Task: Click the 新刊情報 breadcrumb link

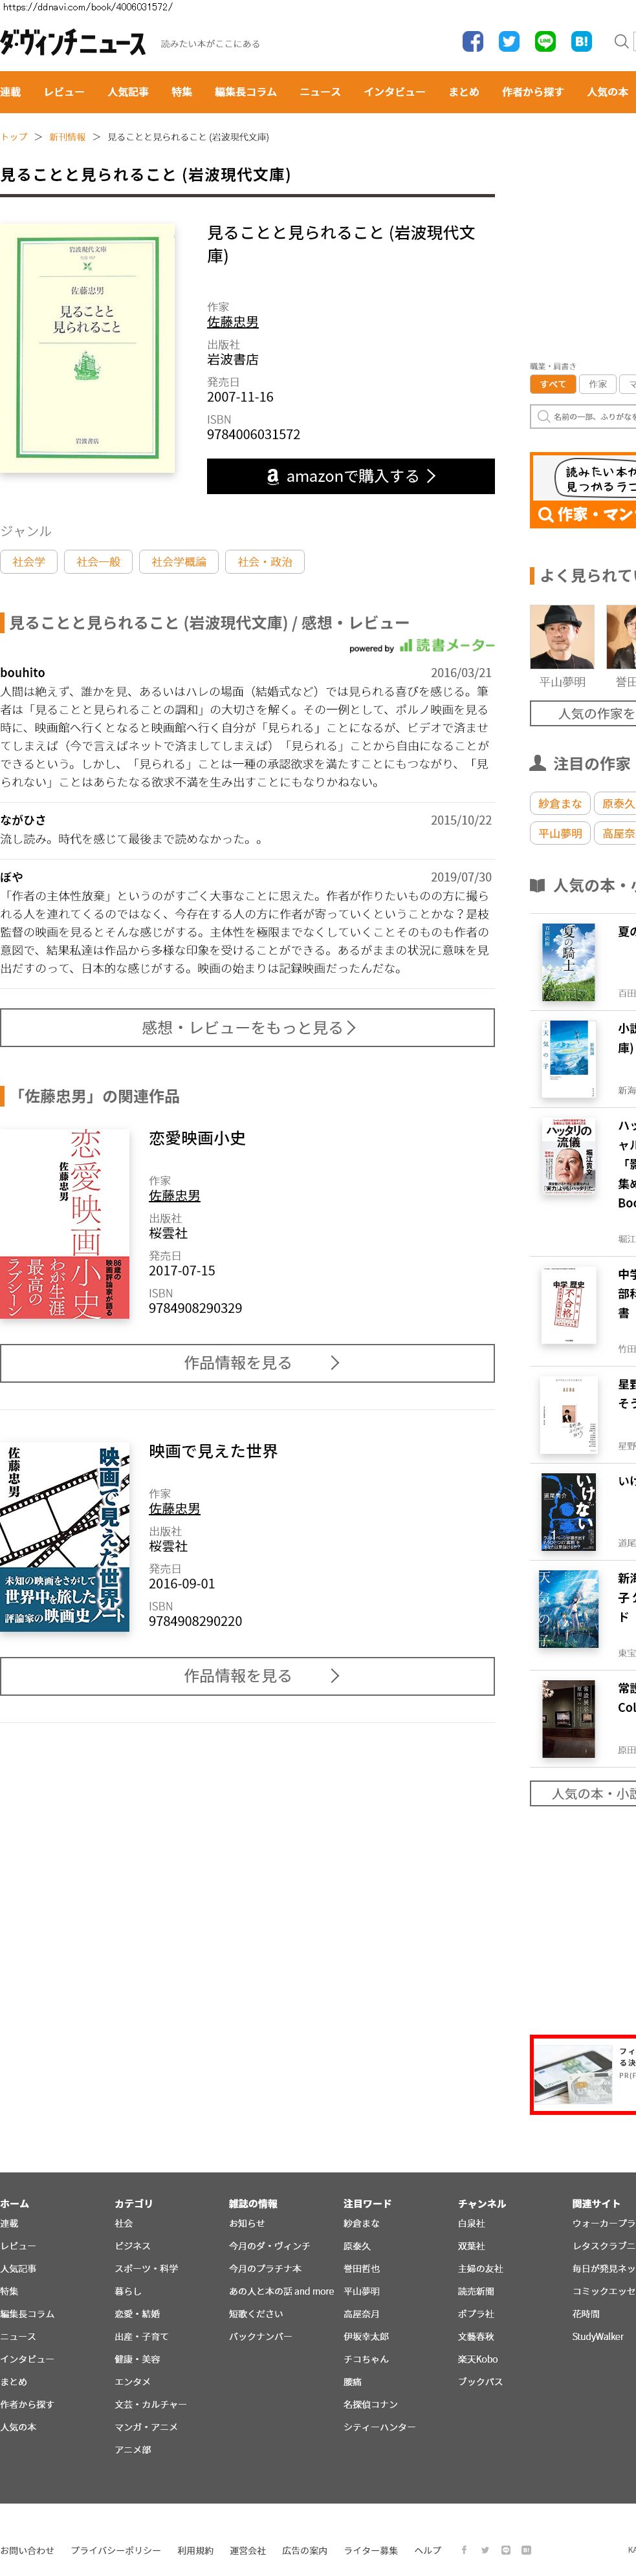Action: click(67, 137)
